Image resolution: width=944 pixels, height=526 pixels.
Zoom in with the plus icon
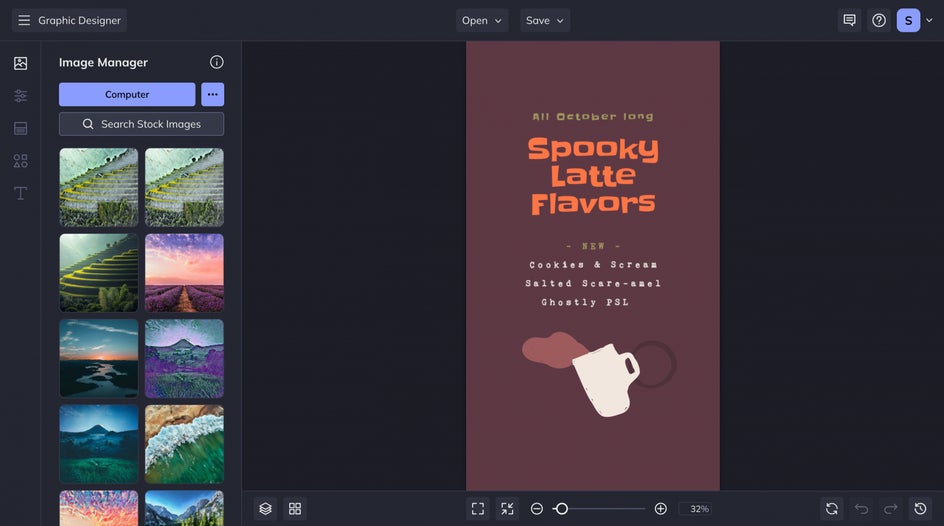pos(660,509)
